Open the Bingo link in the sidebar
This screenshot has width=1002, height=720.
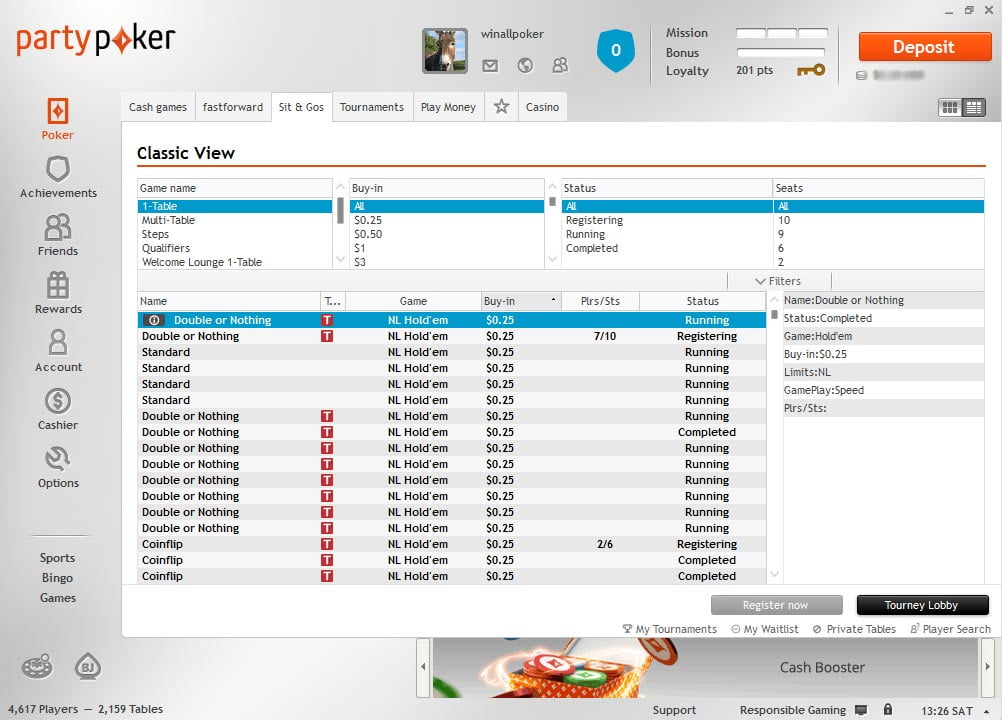pyautogui.click(x=58, y=578)
